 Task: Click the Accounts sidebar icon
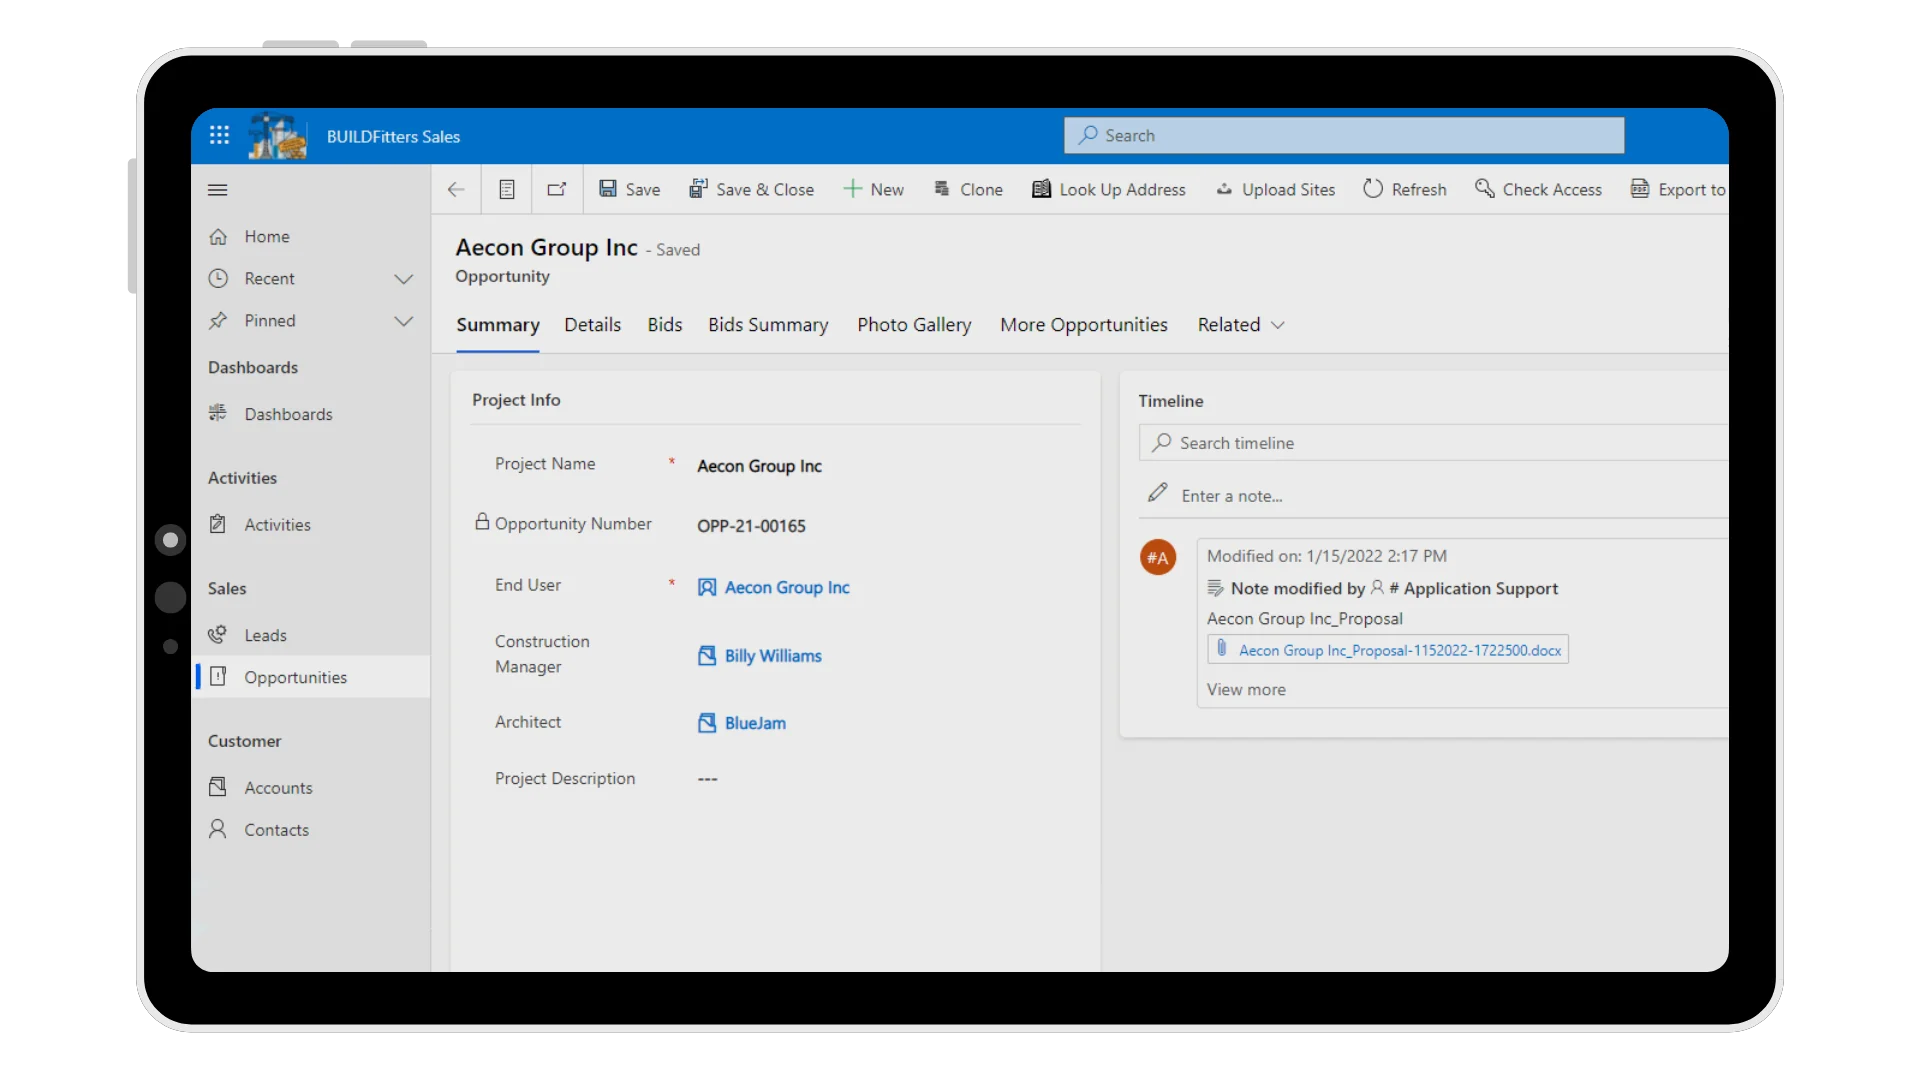(218, 787)
